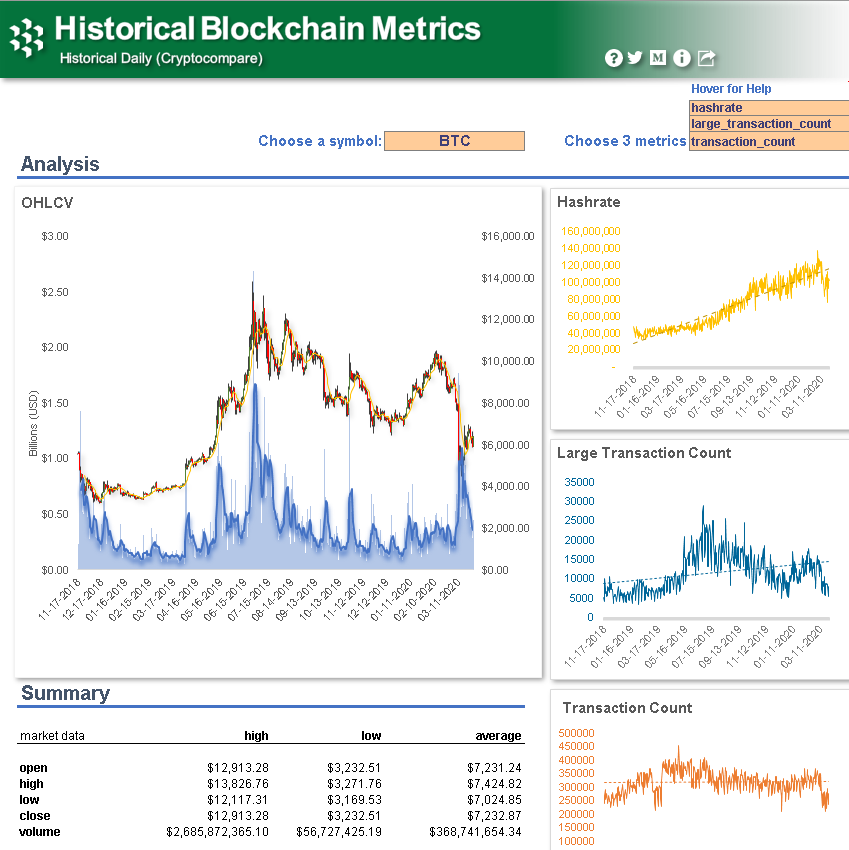Screen dimensions: 849x850
Task: Select the Analysis section header
Action: [56, 163]
